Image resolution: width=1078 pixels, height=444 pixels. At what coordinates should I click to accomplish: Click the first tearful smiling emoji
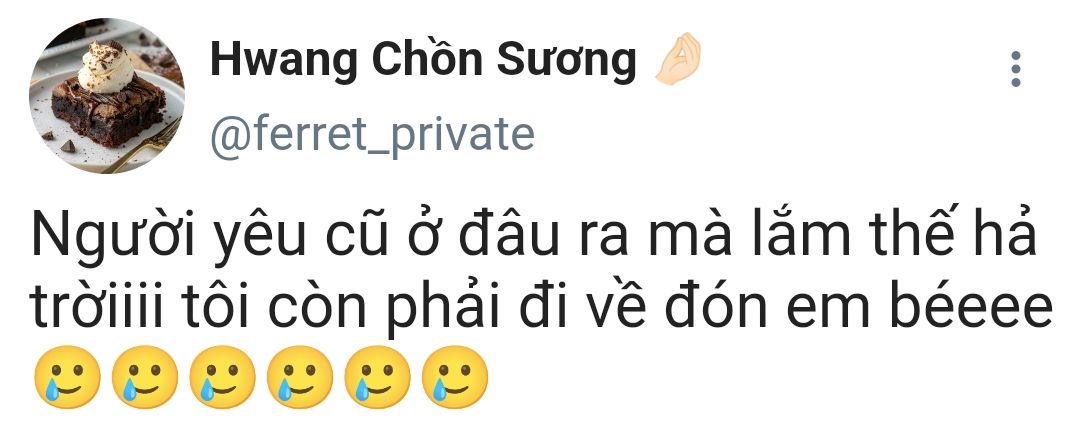[x=67, y=377]
